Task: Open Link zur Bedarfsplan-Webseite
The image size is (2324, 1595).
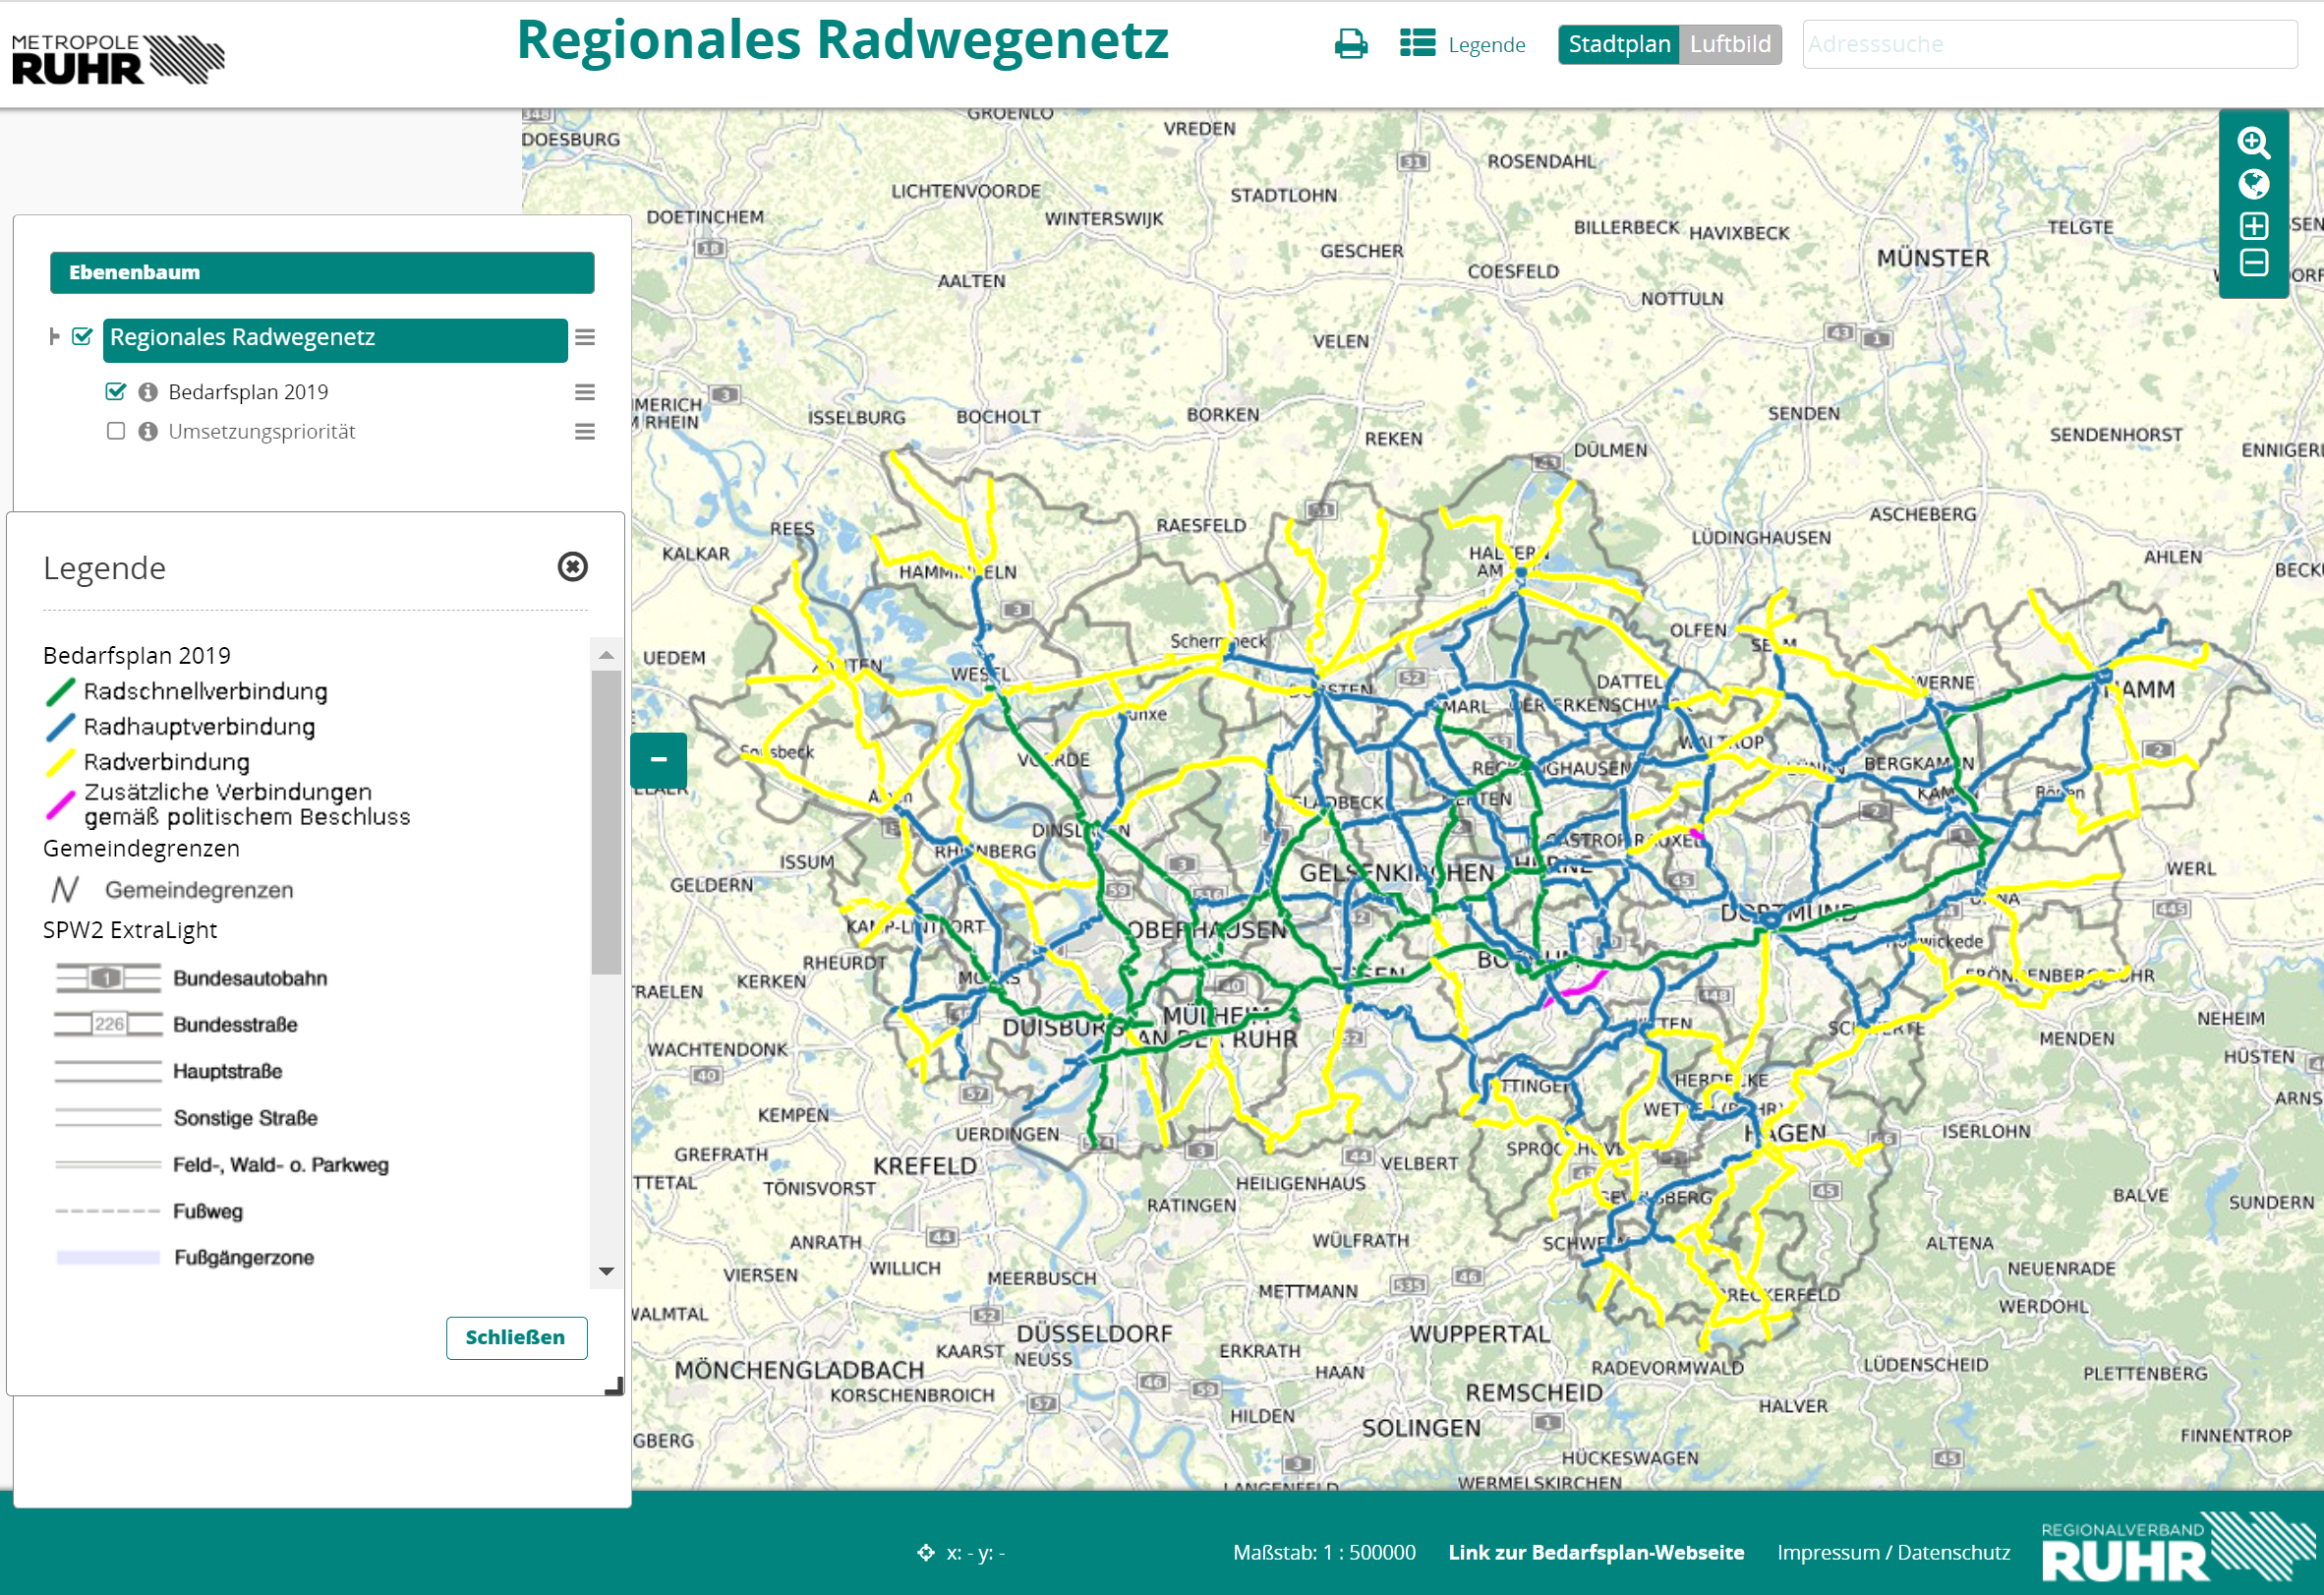Action: coord(1596,1552)
